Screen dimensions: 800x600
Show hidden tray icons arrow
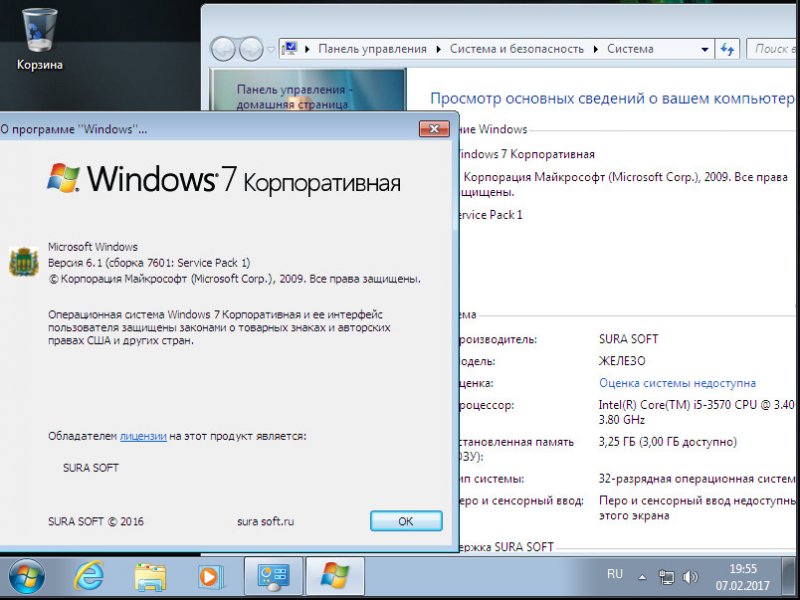[642, 577]
